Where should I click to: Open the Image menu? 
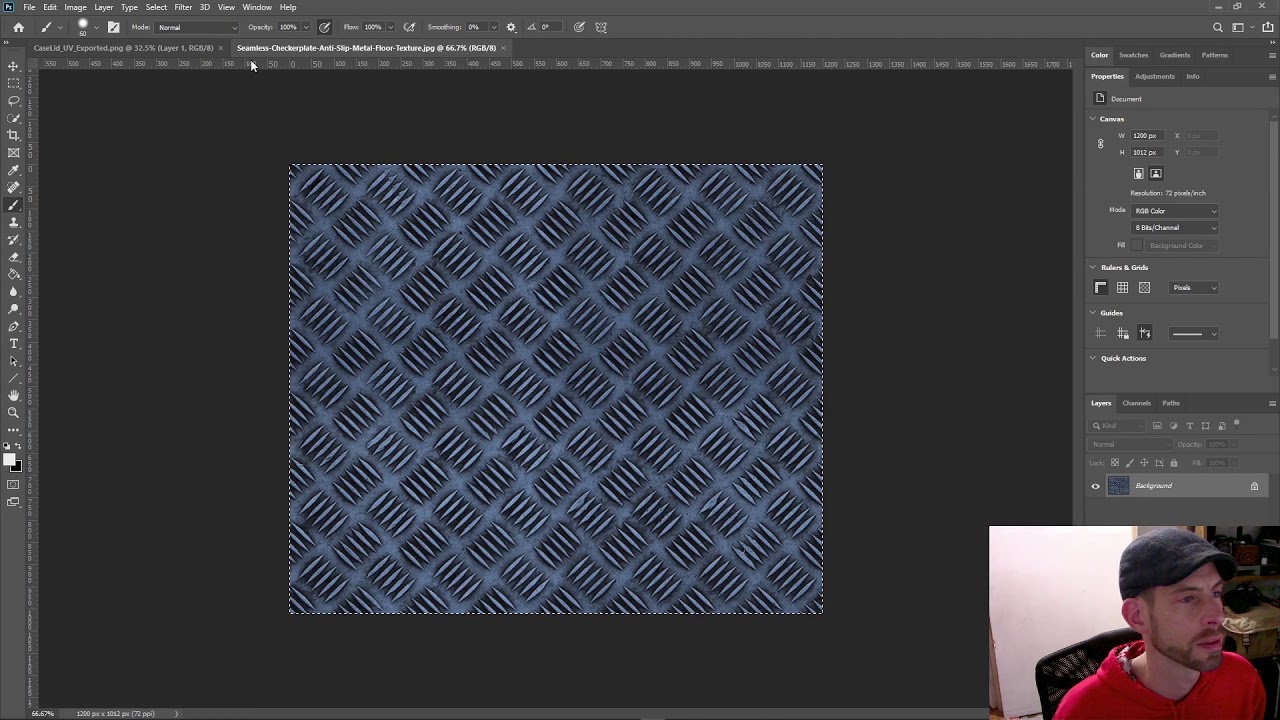(x=75, y=7)
